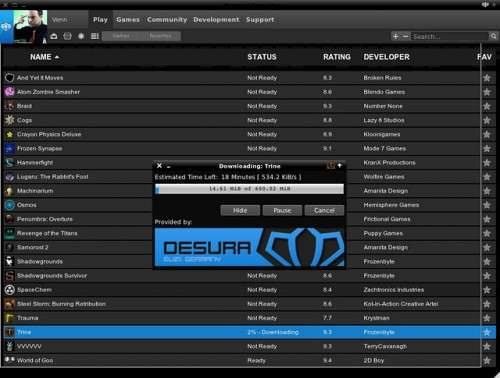This screenshot has width=500, height=378.
Task: Open the Community tab
Action: pos(167,20)
